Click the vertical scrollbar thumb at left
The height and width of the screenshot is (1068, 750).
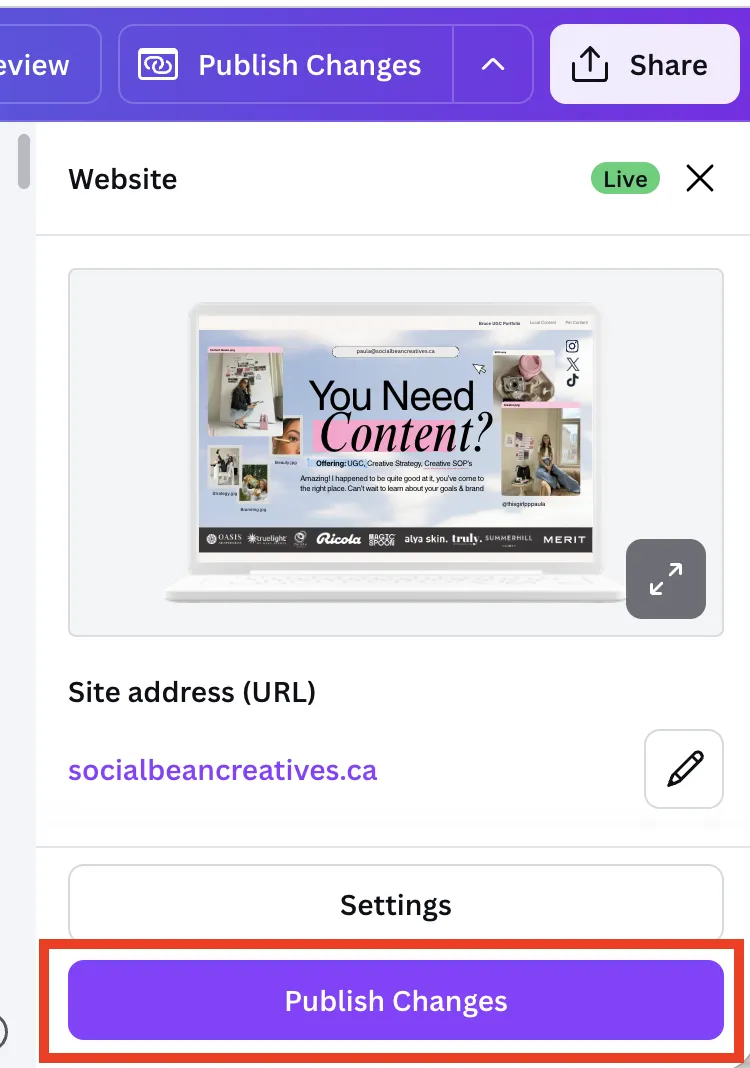[24, 161]
